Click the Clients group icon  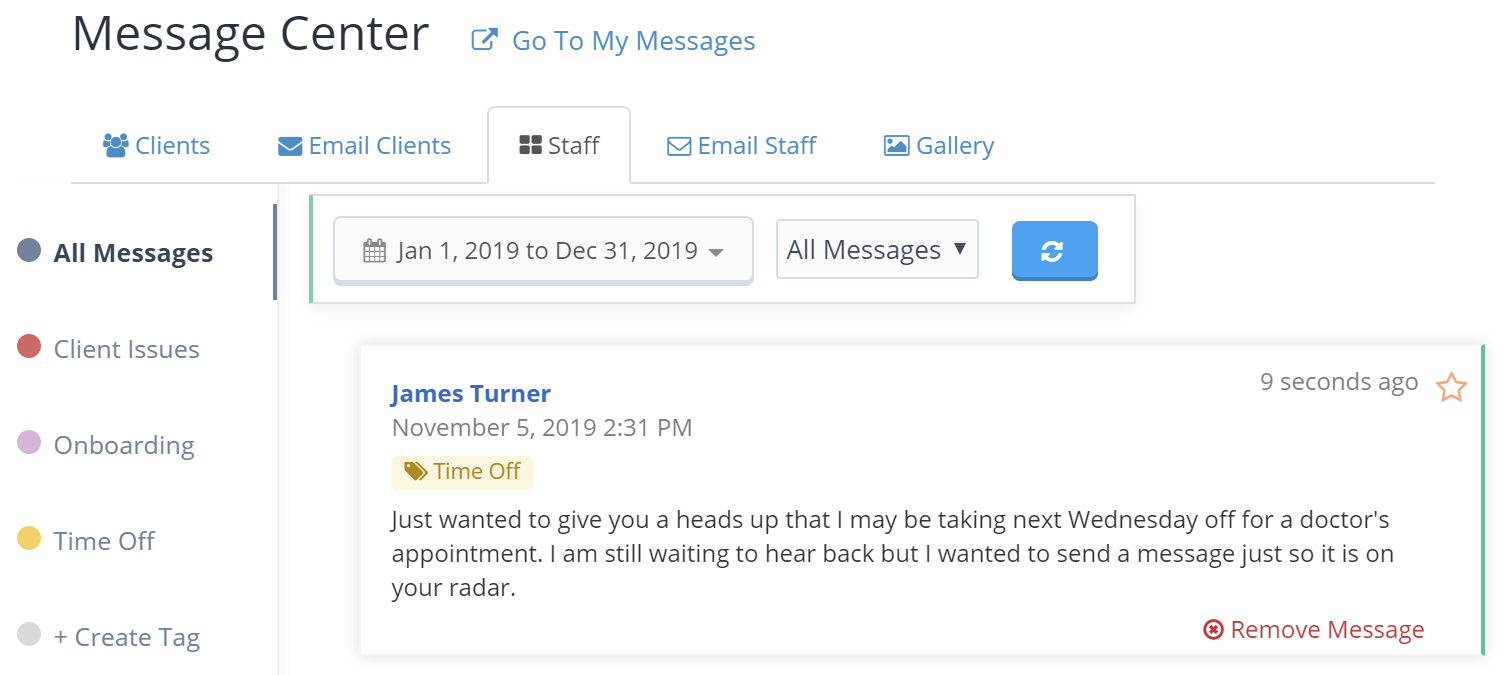pos(116,146)
